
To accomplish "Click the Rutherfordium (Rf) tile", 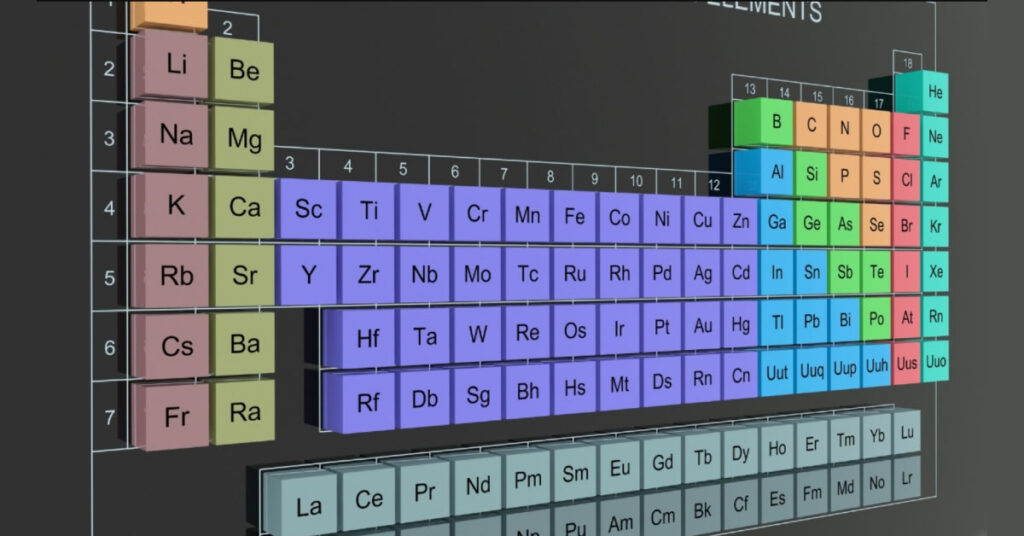I will (x=368, y=403).
